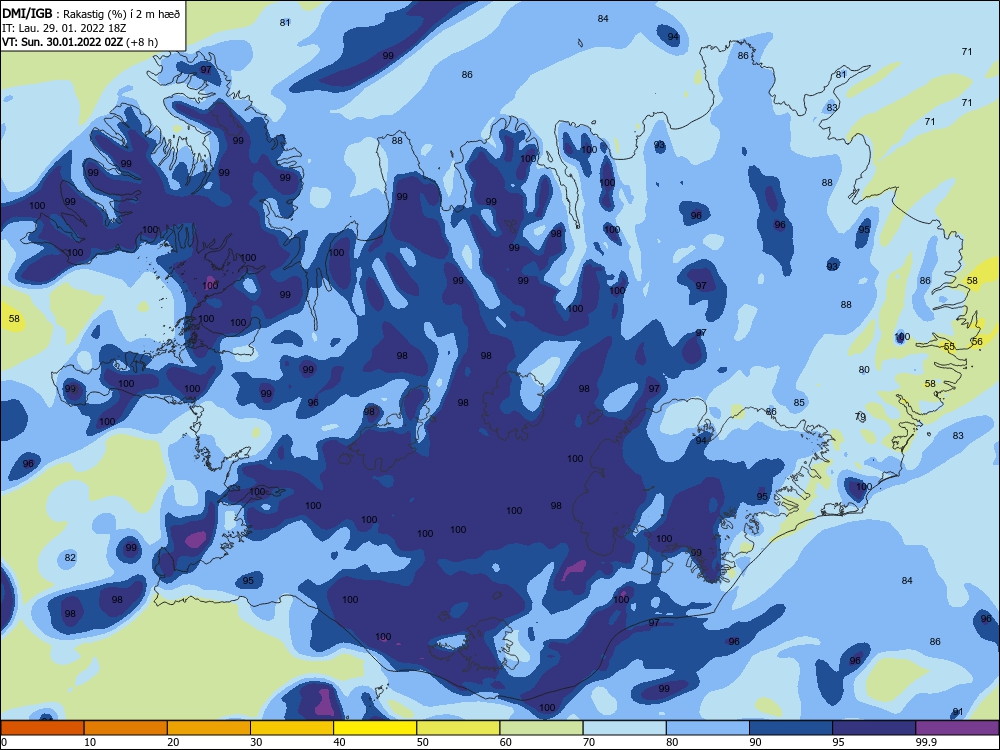Click the '40' legend scale label
Viewport: 1000px width, 750px height.
click(339, 742)
